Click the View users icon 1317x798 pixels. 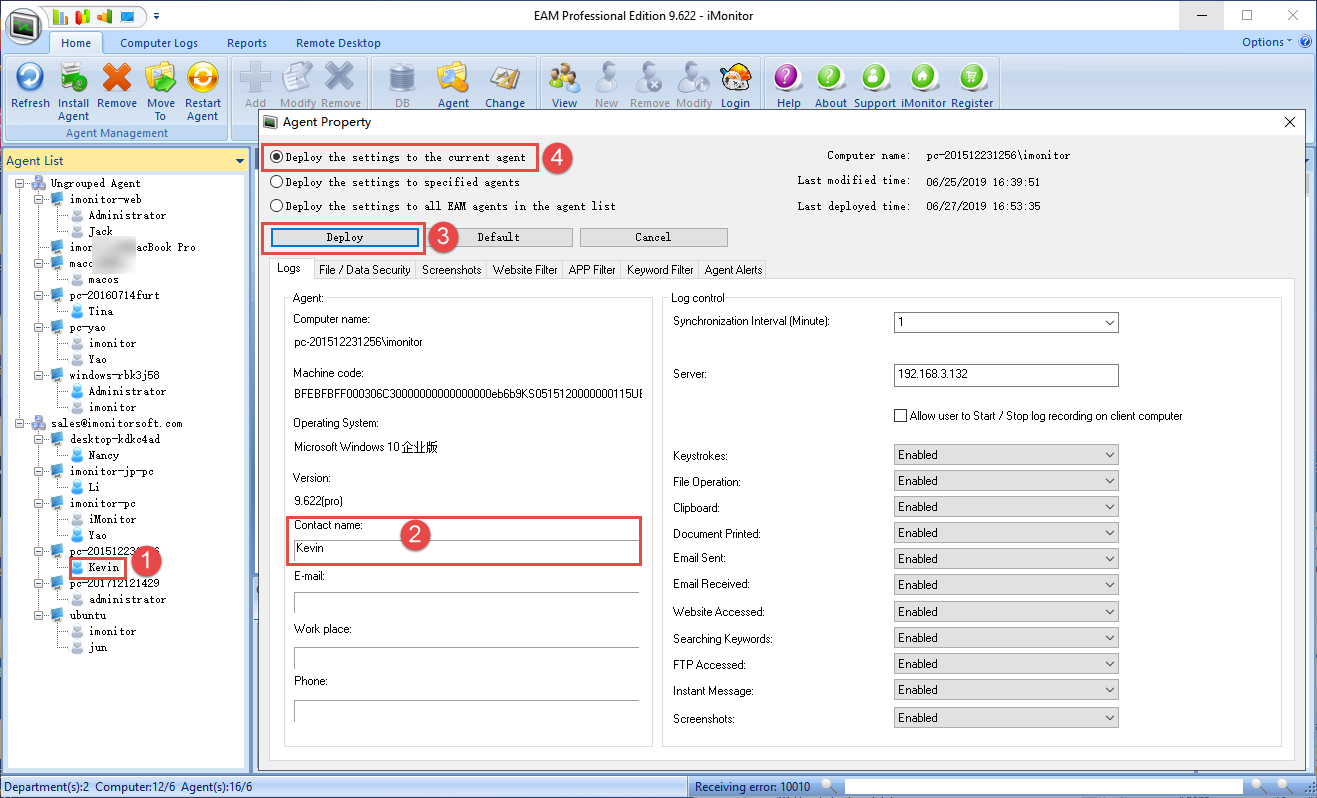tap(564, 78)
